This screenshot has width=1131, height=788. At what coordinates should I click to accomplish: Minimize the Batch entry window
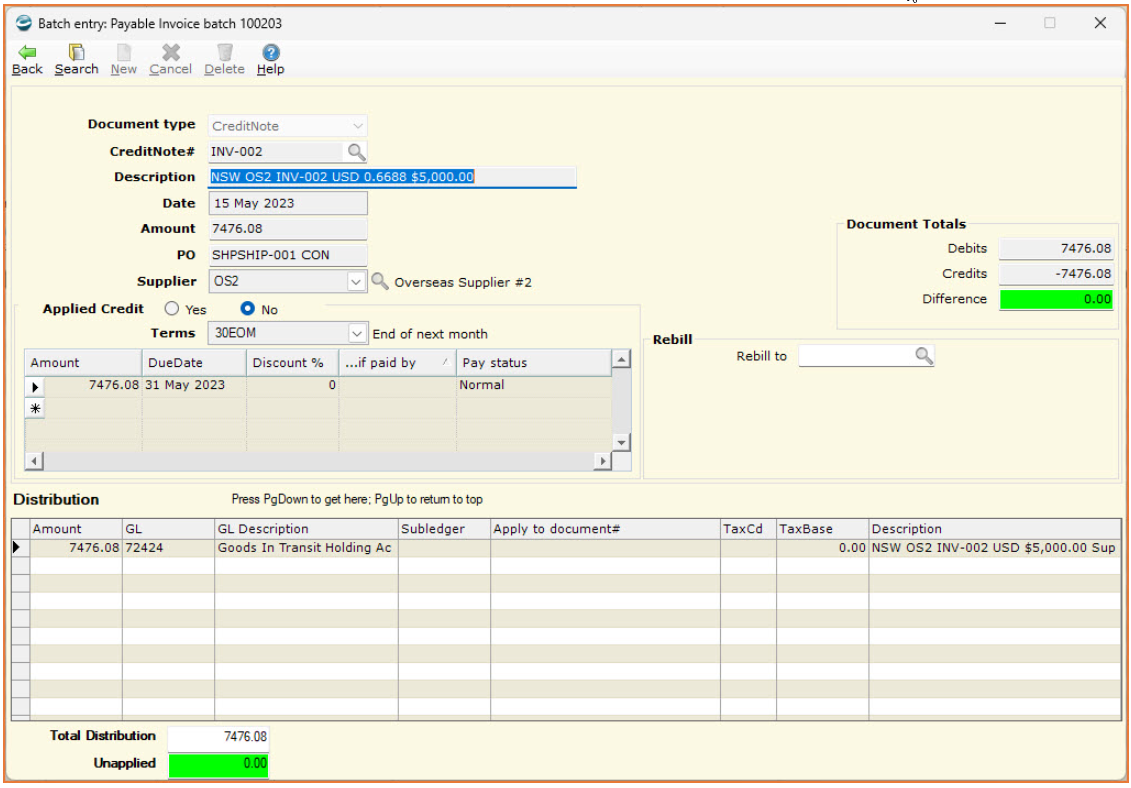pos(1000,23)
